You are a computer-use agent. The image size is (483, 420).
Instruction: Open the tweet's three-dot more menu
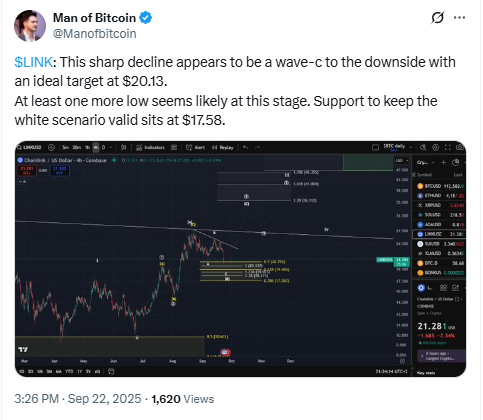460,18
